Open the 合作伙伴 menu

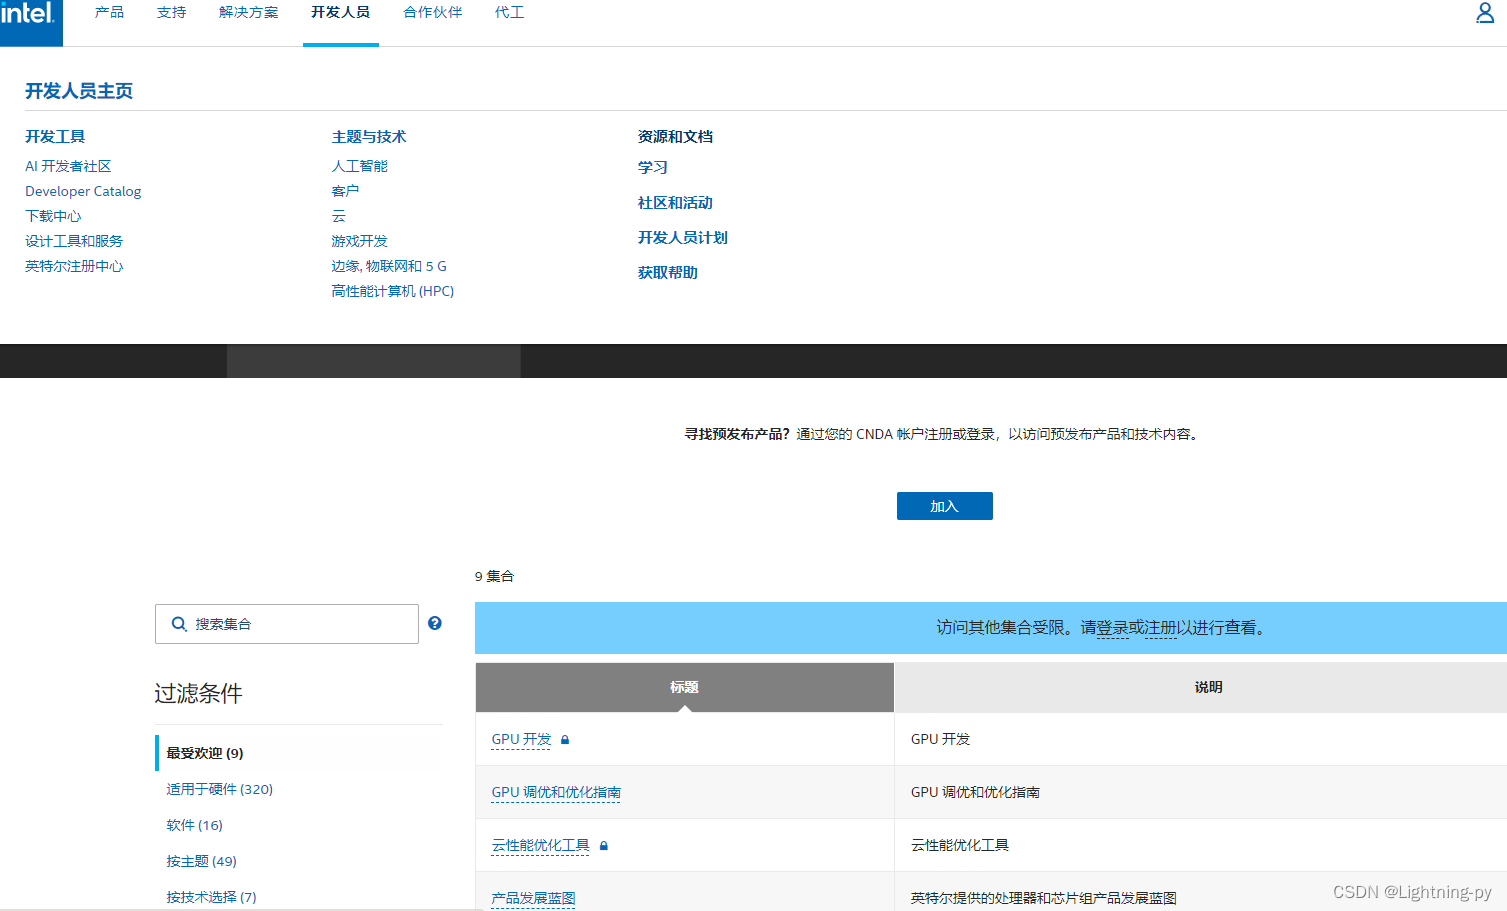tap(433, 13)
